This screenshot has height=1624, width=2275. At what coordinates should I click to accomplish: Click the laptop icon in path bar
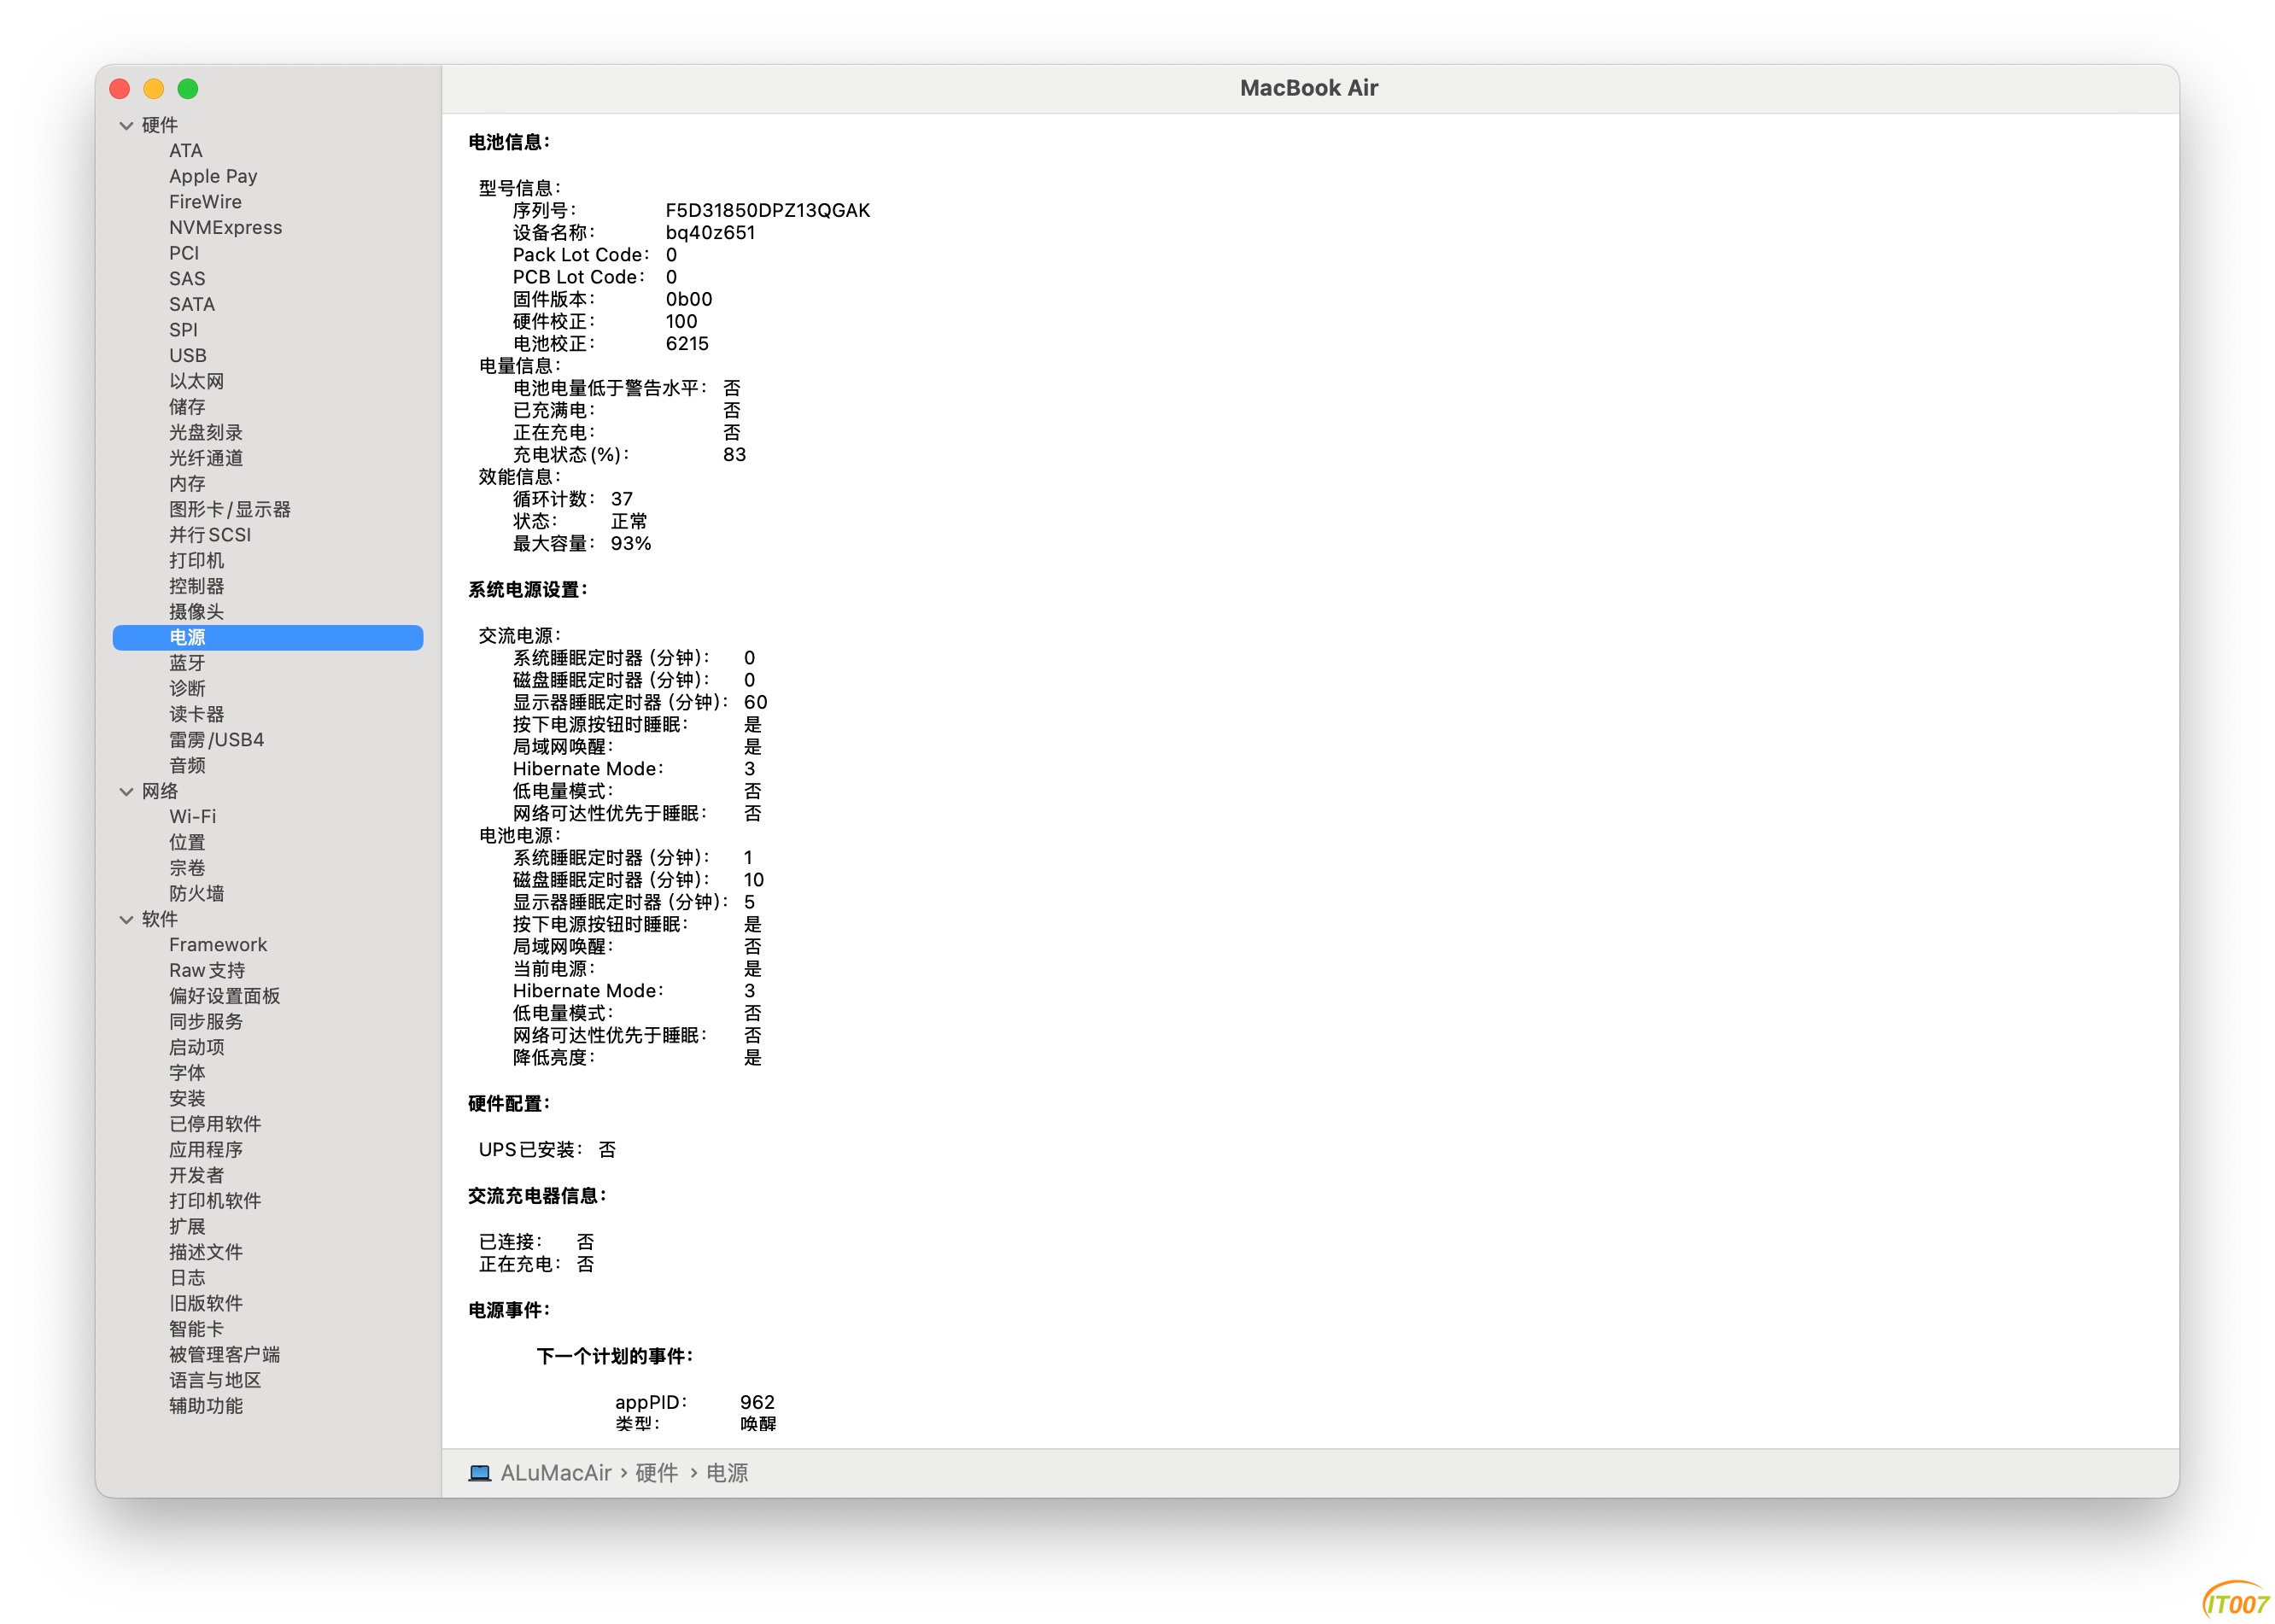pos(480,1473)
